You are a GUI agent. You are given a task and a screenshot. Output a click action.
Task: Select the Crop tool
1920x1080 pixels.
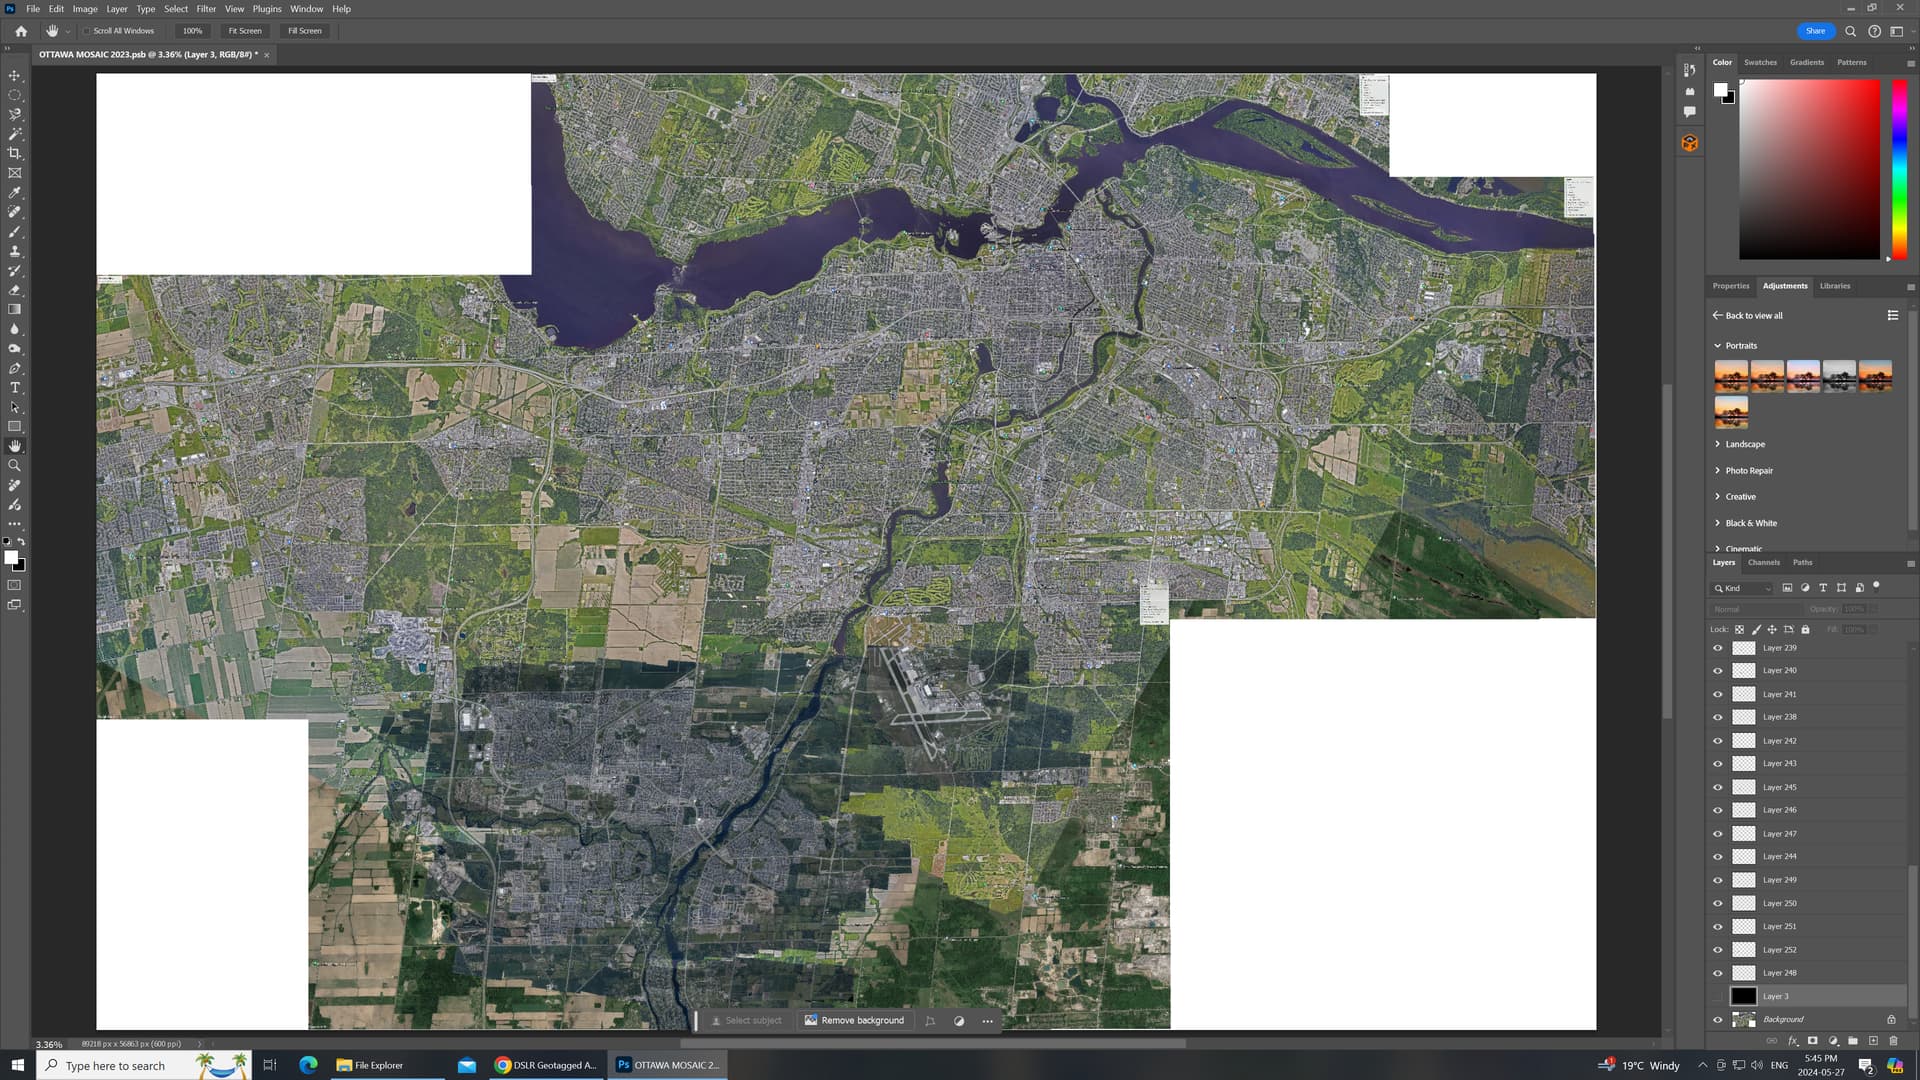coord(14,153)
